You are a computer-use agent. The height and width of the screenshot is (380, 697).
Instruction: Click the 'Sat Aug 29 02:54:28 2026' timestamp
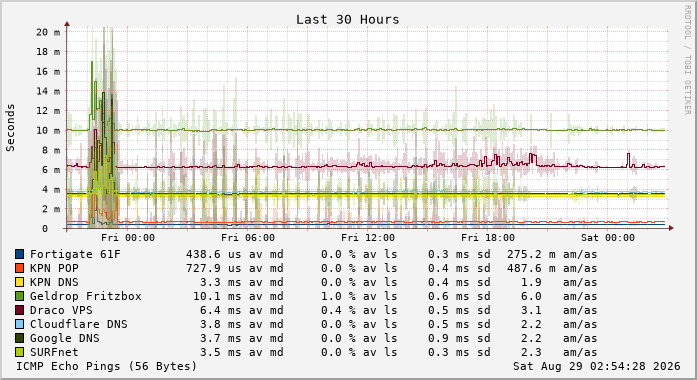[597, 366]
